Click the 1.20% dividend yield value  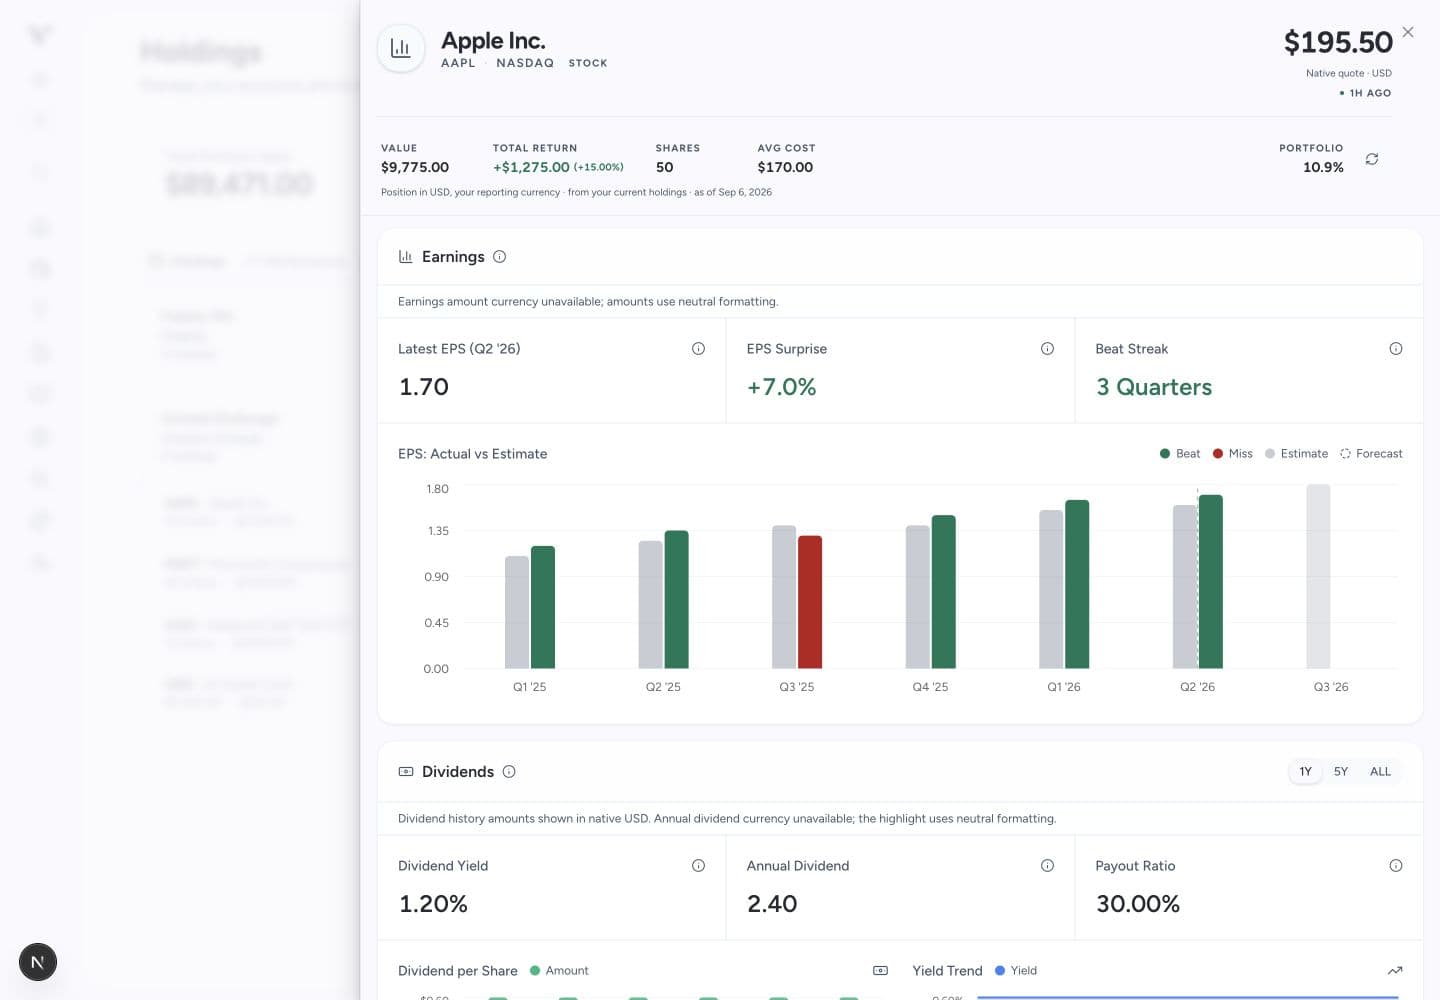(x=433, y=905)
